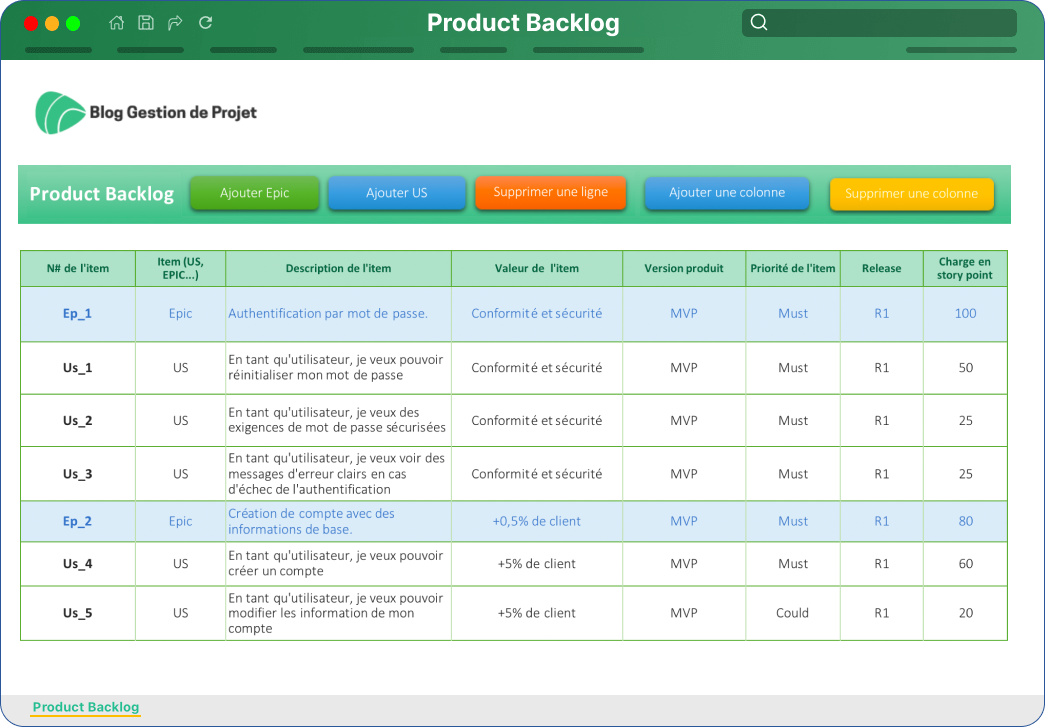Minimize window with yellow button
1045x727 pixels.
(x=52, y=24)
